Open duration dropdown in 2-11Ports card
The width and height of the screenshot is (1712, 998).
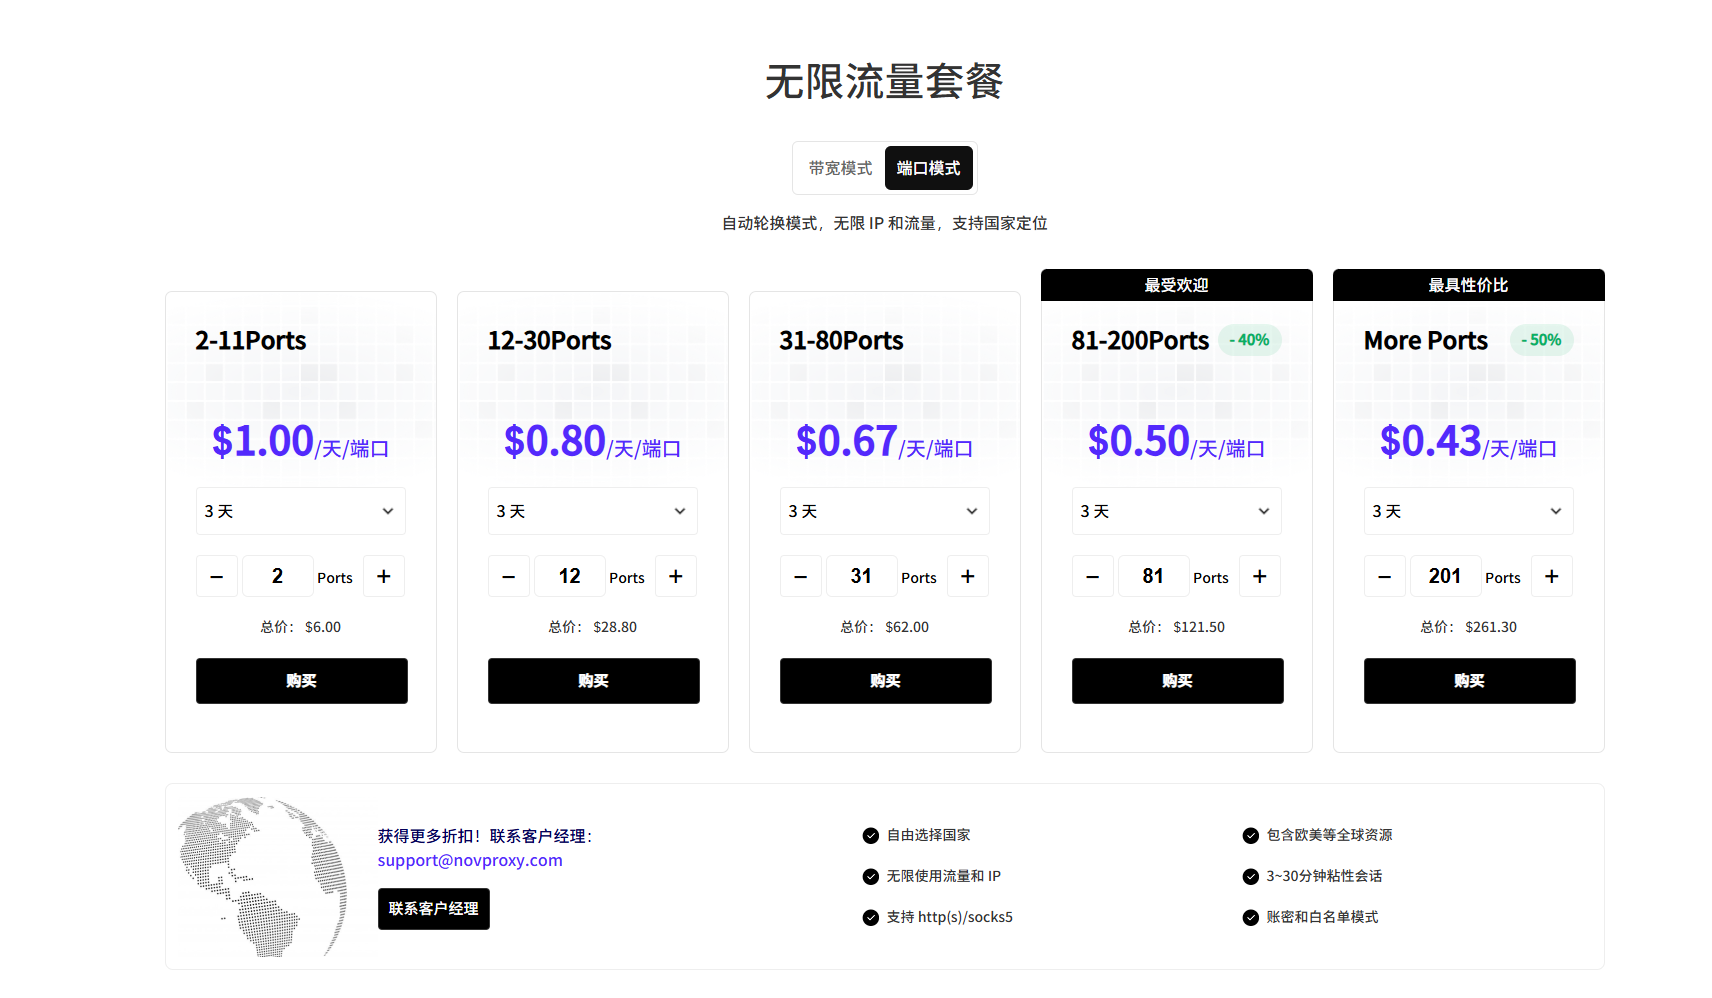click(301, 511)
